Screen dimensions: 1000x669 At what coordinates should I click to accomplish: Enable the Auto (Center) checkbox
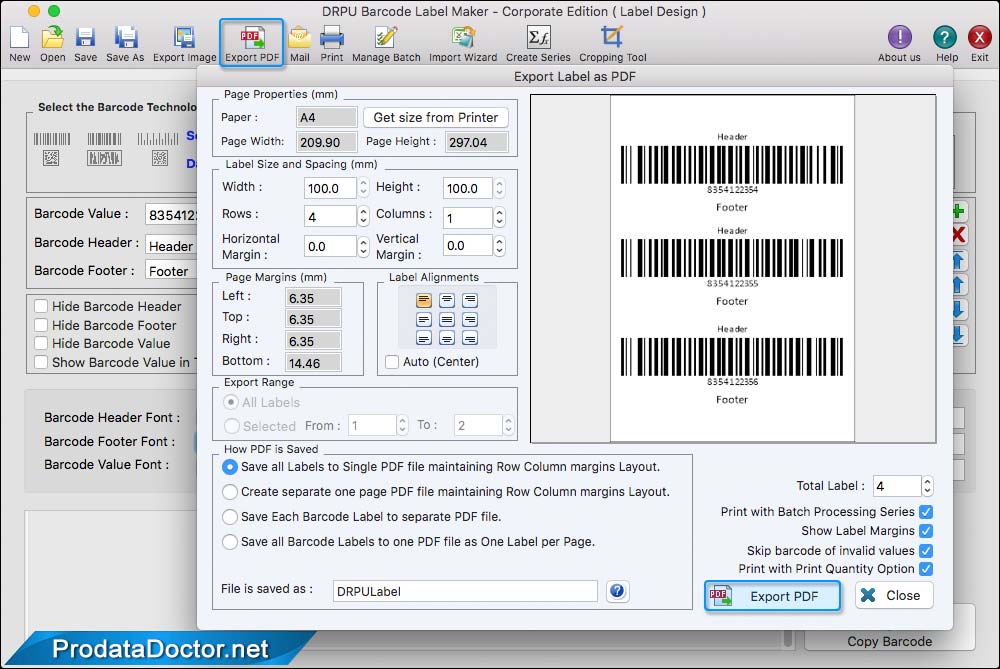[x=392, y=362]
